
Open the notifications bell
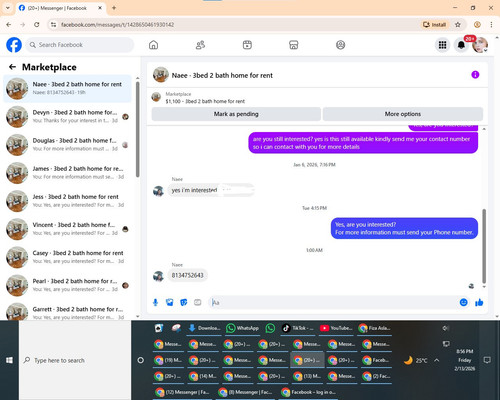461,45
